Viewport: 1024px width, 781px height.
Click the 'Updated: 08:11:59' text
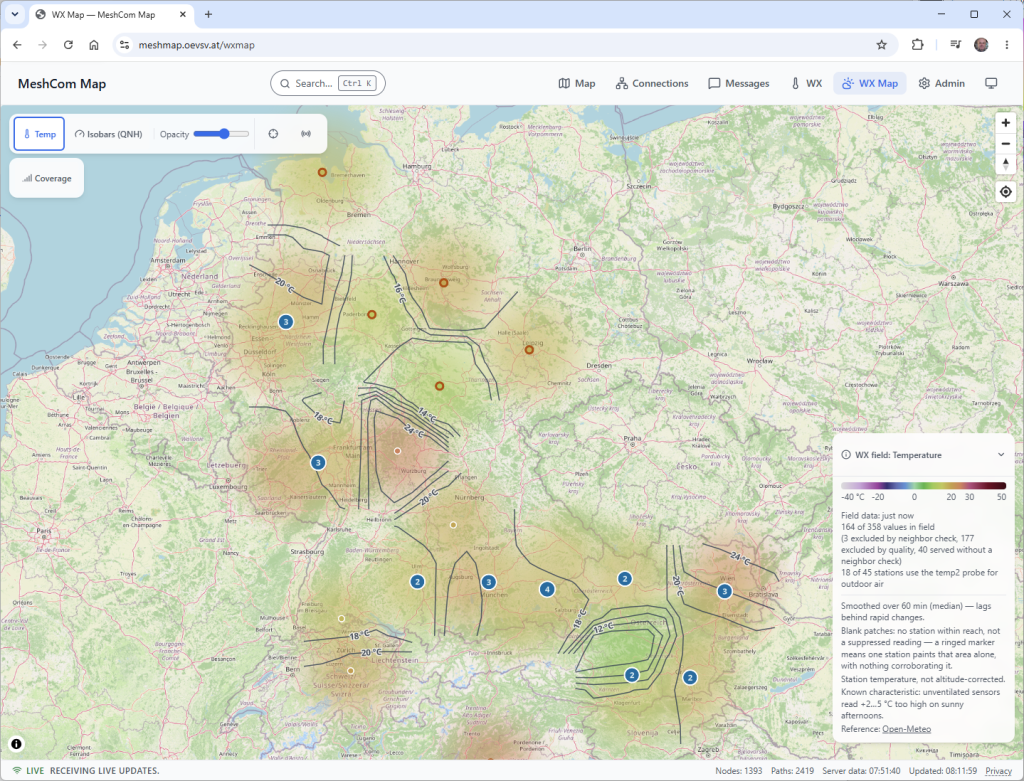(x=942, y=771)
